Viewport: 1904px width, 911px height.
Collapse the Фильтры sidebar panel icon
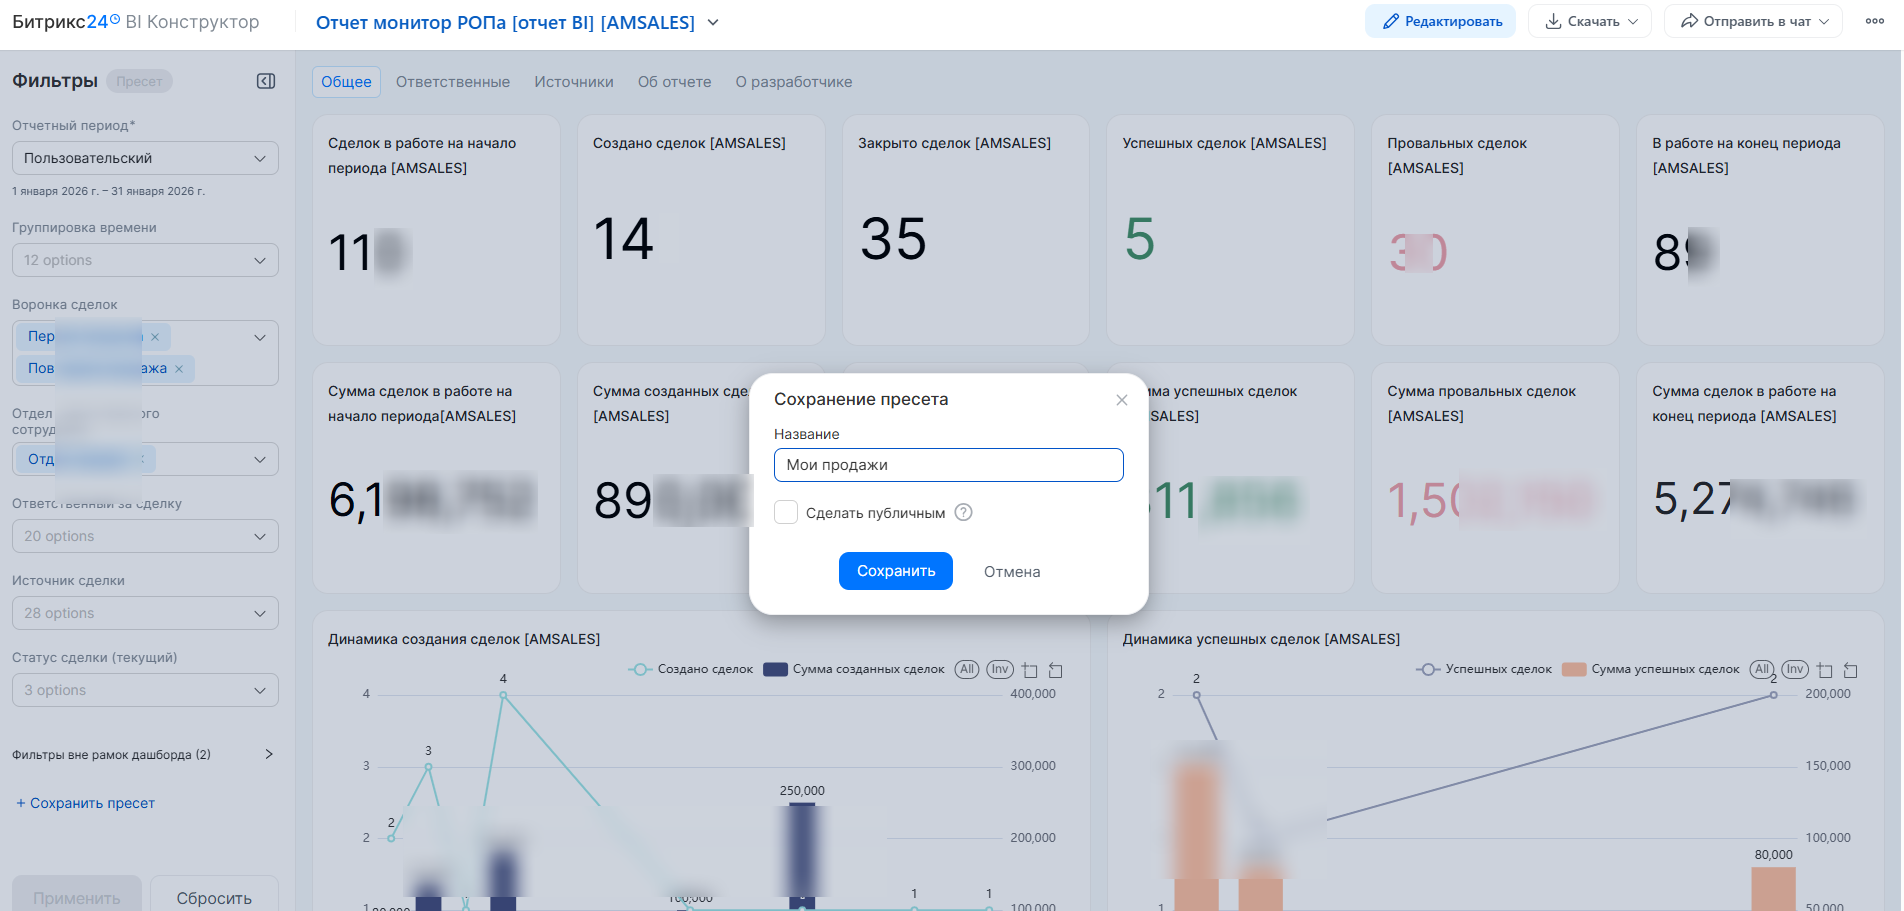(x=266, y=81)
